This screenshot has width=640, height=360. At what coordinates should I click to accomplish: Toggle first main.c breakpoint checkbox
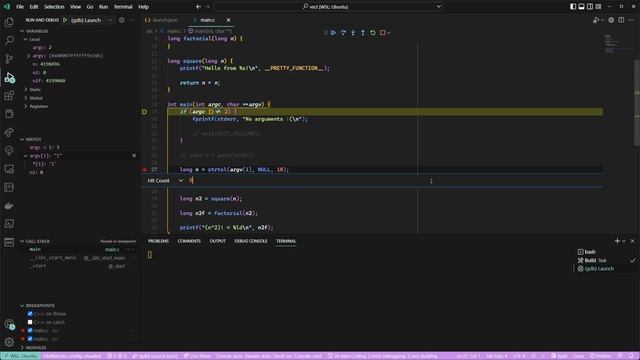(30, 331)
